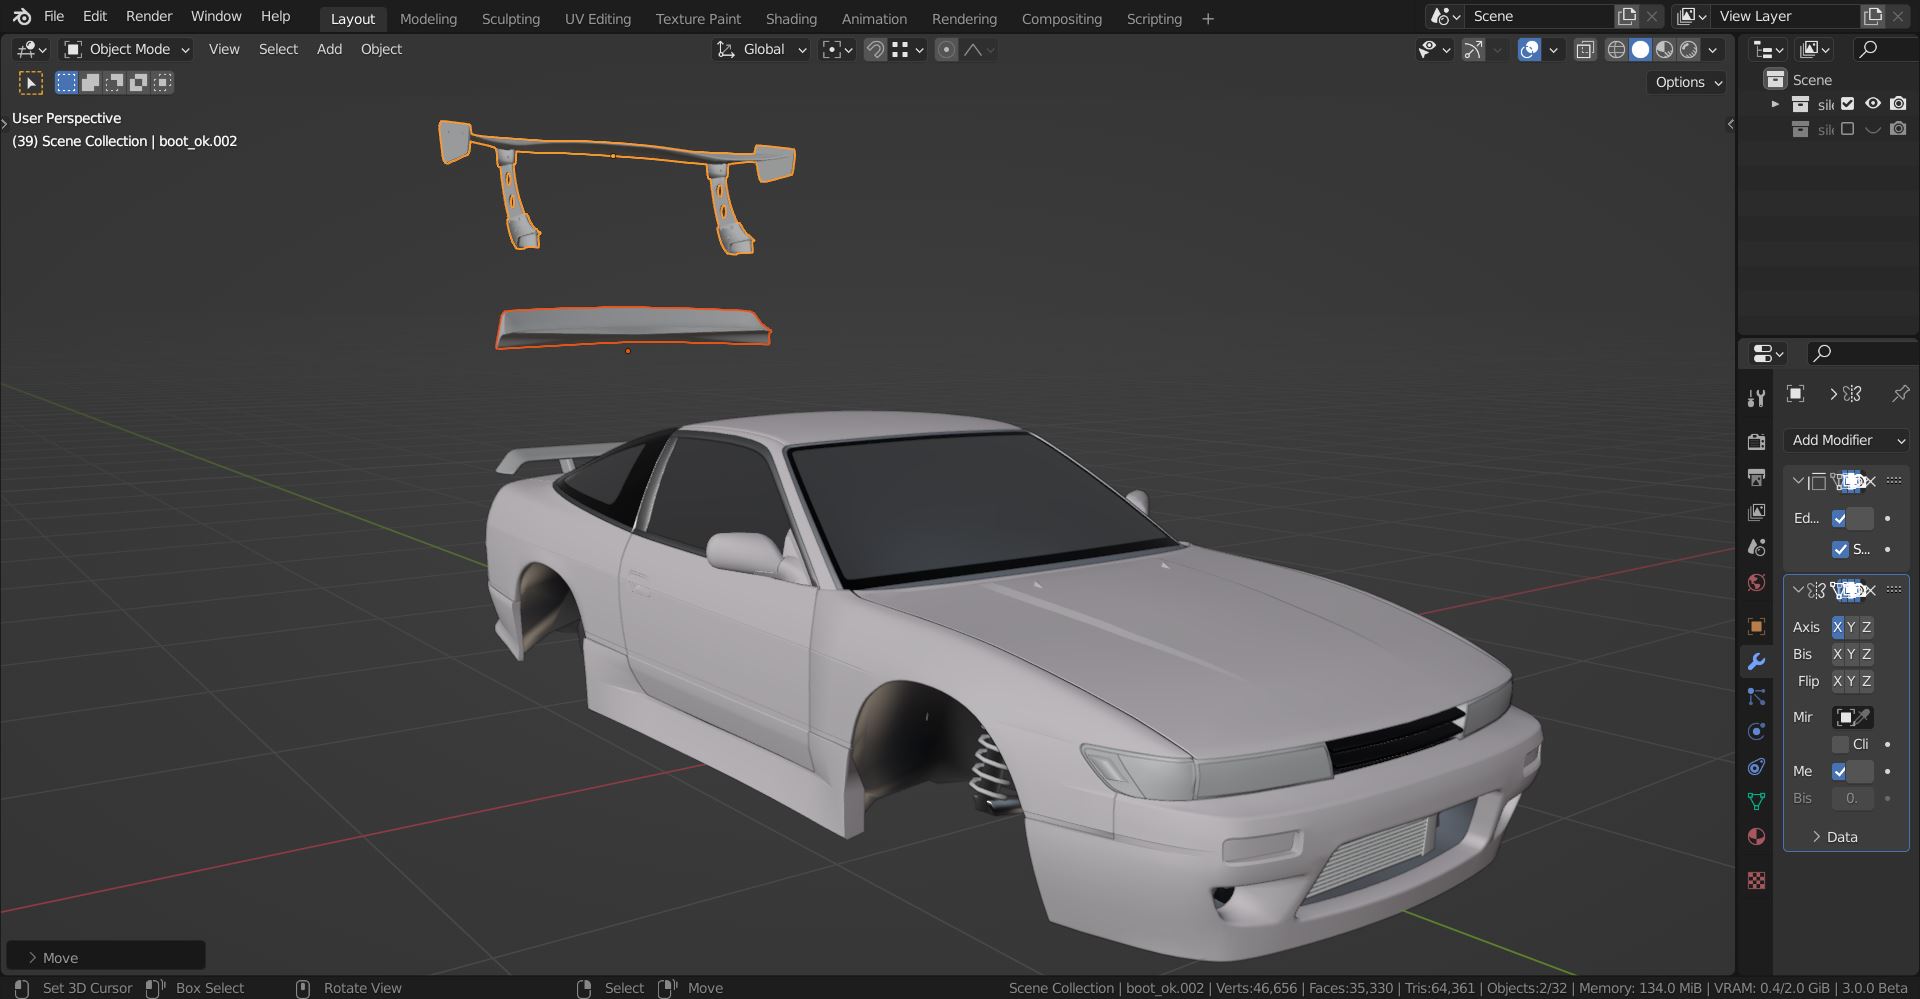Open the Object properties tab

1756,627
